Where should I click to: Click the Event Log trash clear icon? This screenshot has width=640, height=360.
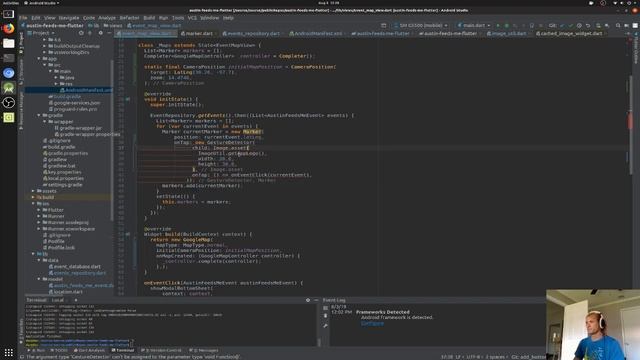(325, 316)
